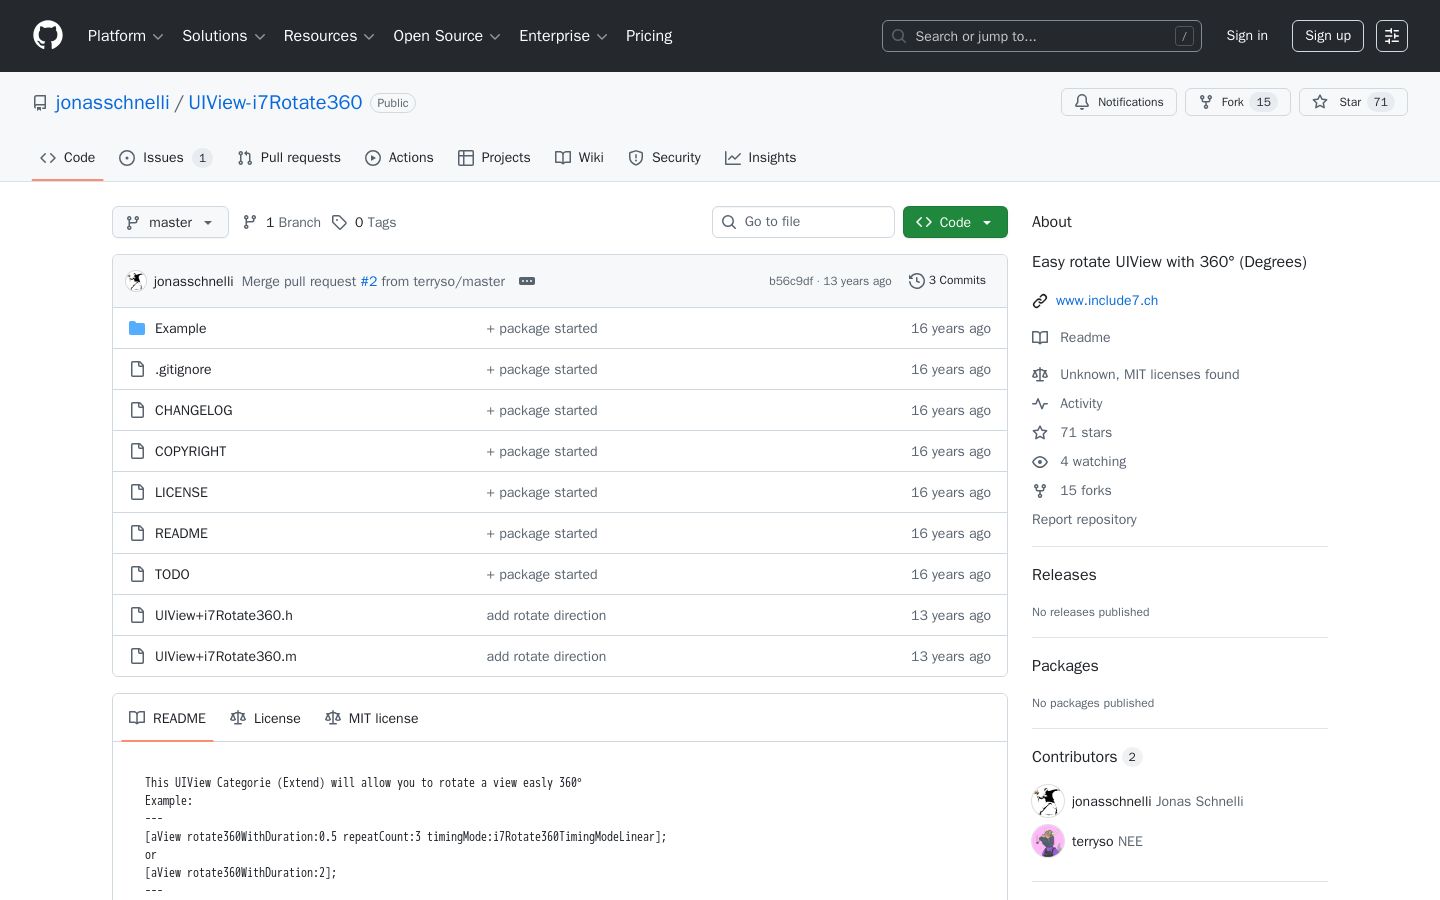Select the MIT license tab
1440x900 pixels.
point(372,718)
